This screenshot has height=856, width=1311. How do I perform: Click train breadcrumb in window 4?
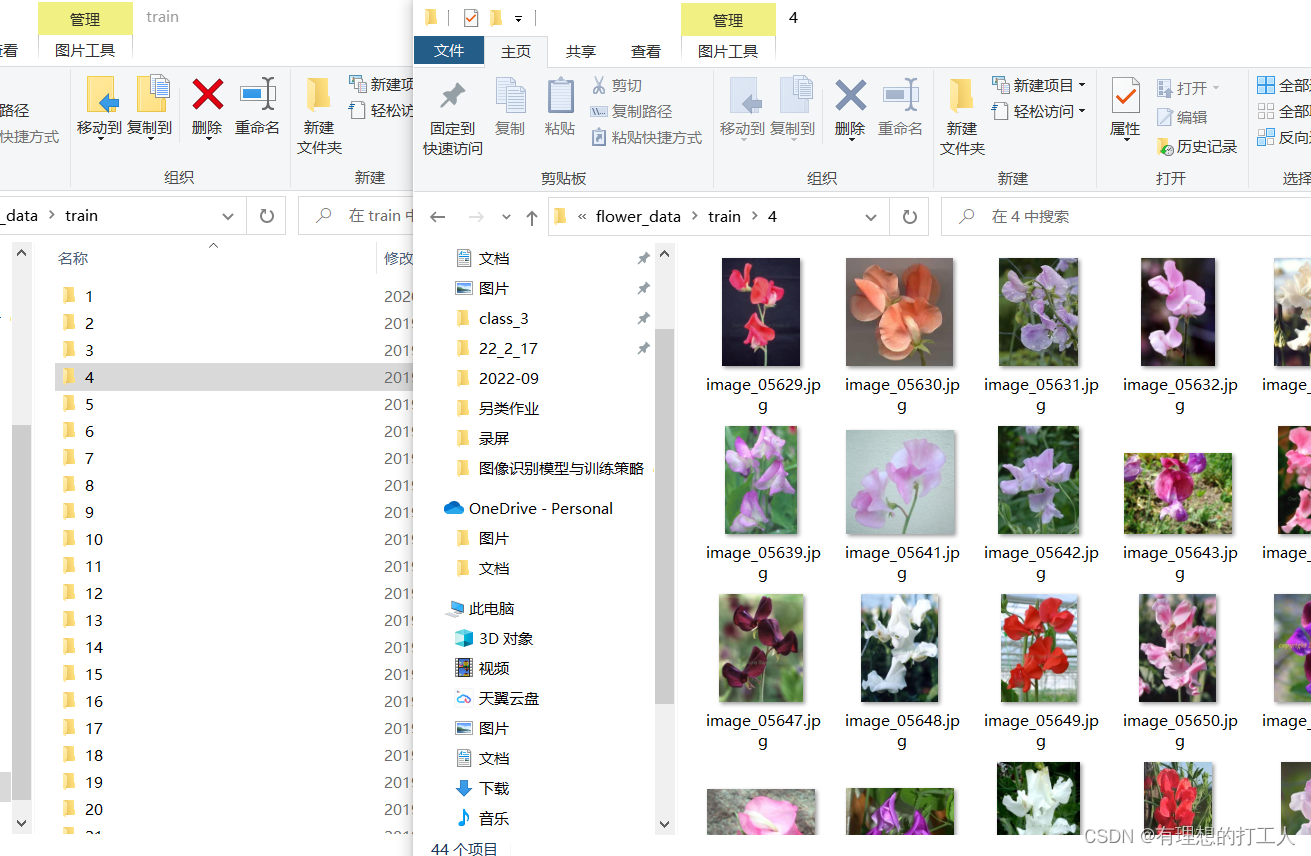click(x=724, y=216)
